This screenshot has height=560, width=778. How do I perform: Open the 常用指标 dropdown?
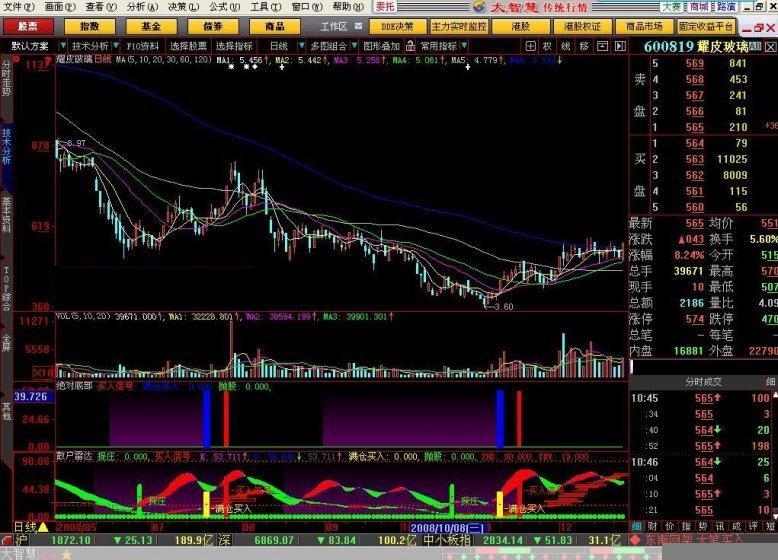440,46
